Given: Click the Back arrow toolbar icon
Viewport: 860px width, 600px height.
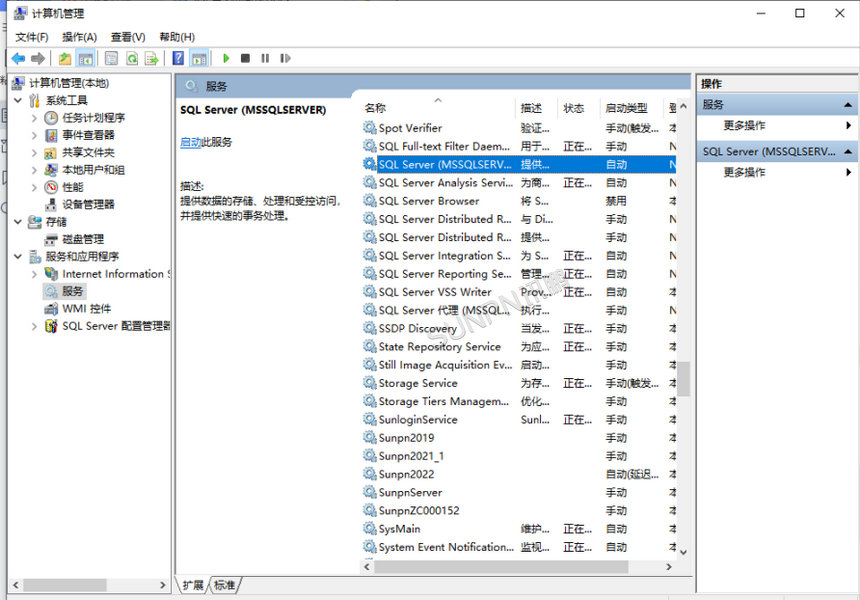Looking at the screenshot, I should pos(18,58).
